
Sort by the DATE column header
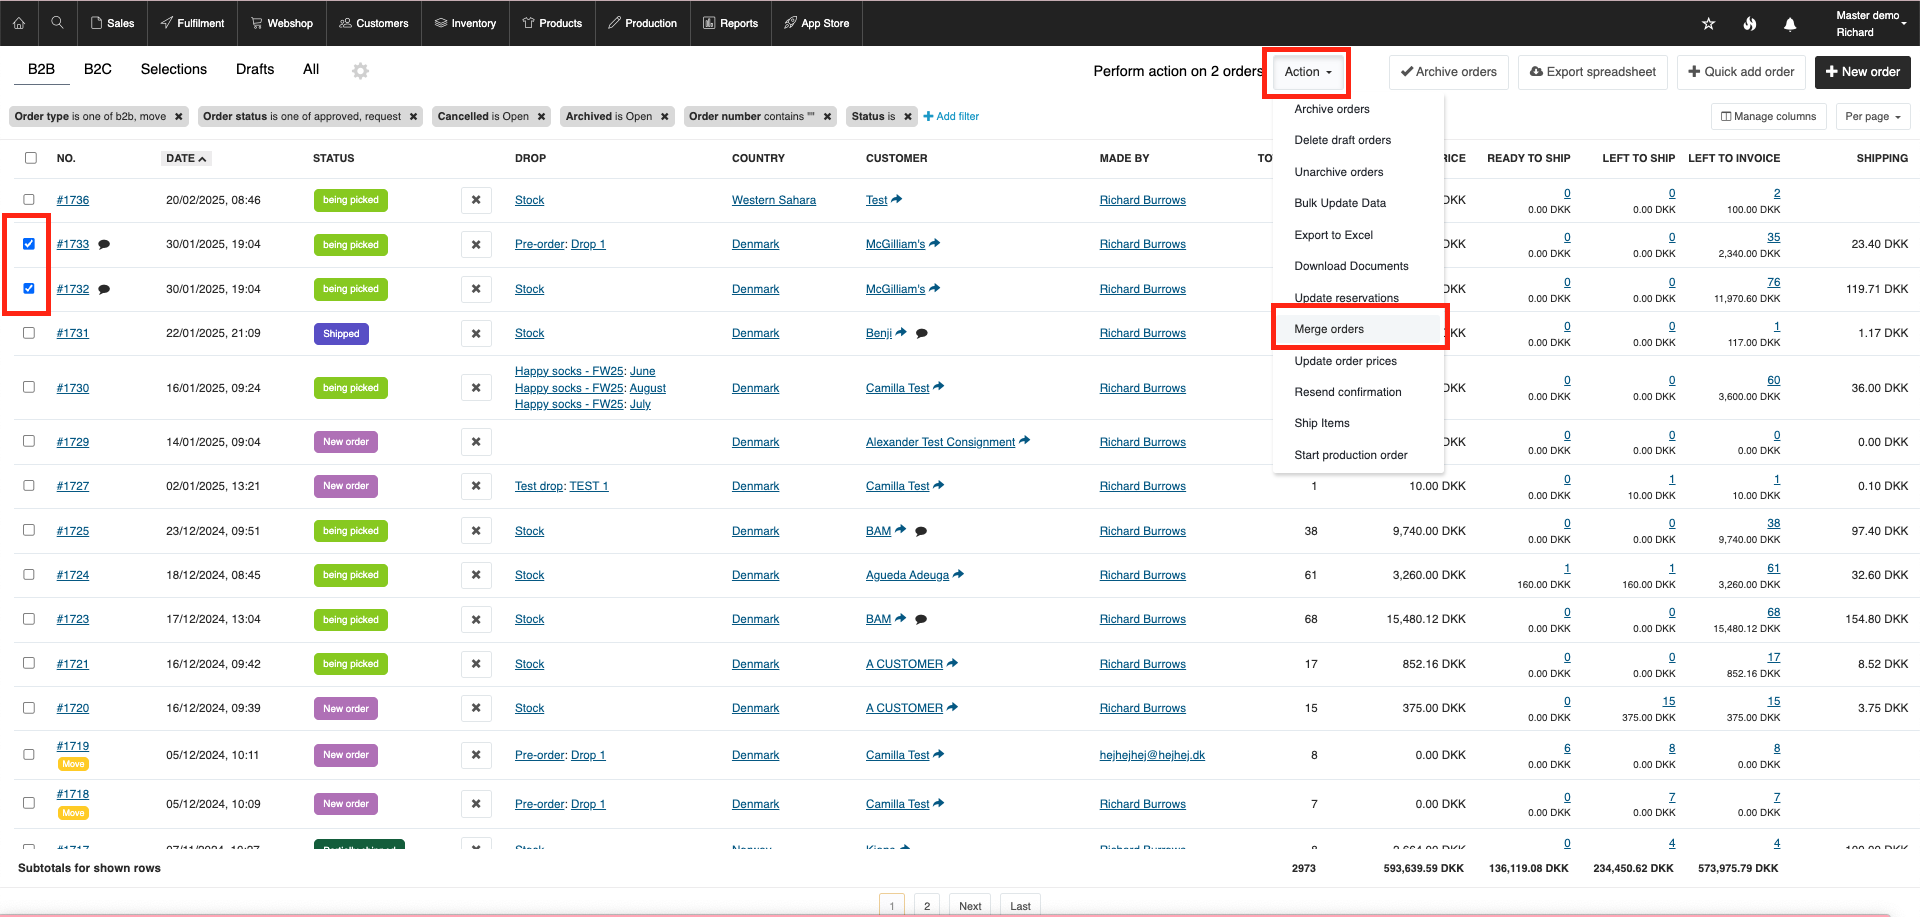[x=186, y=158]
